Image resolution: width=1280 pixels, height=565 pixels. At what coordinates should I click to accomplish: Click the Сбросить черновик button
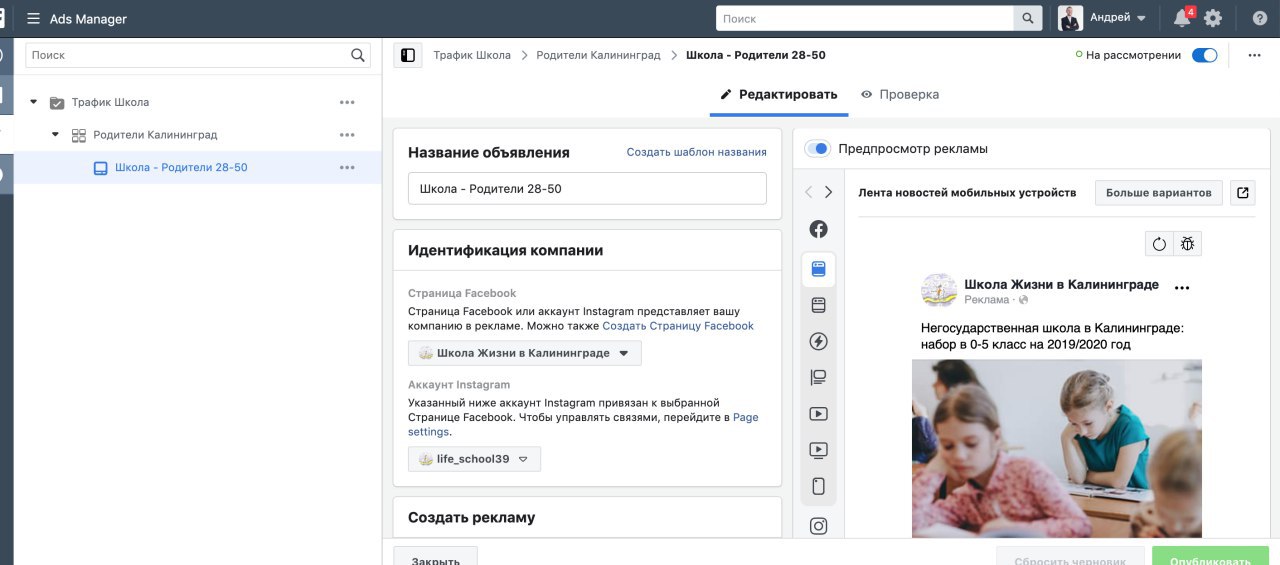(1070, 557)
